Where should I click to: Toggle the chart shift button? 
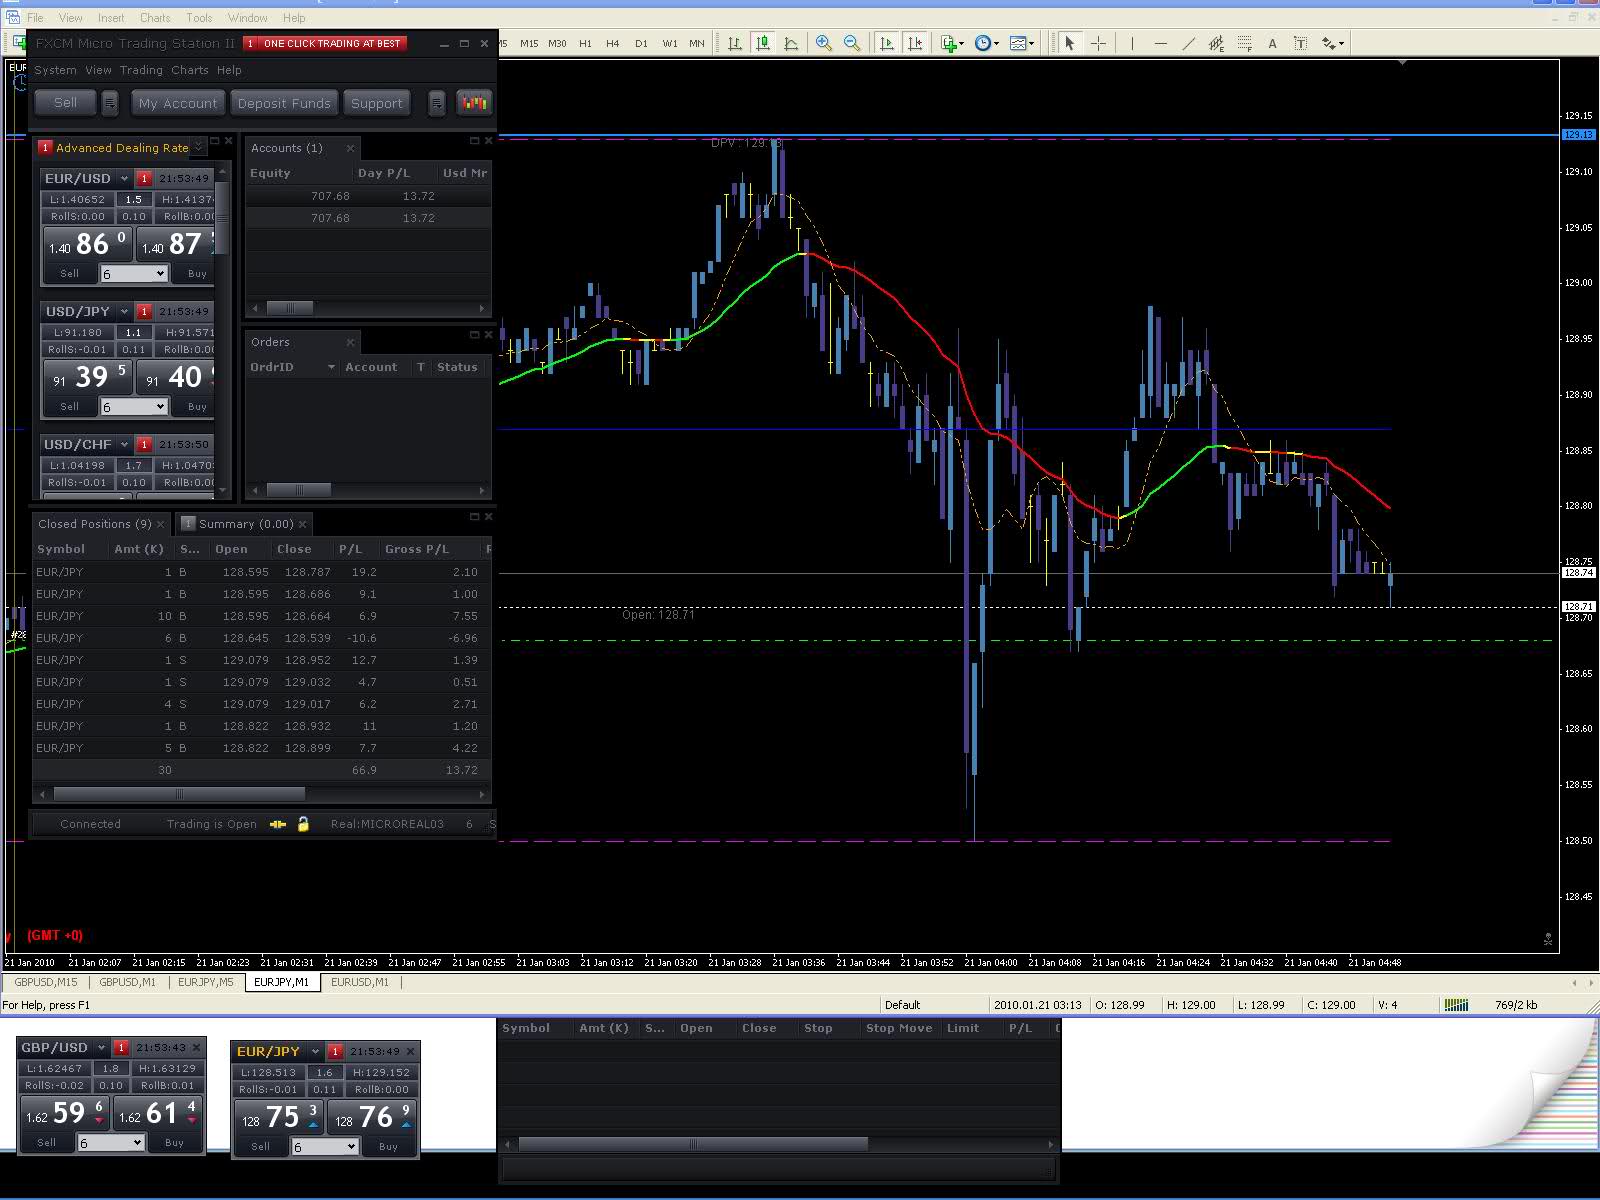coord(914,43)
